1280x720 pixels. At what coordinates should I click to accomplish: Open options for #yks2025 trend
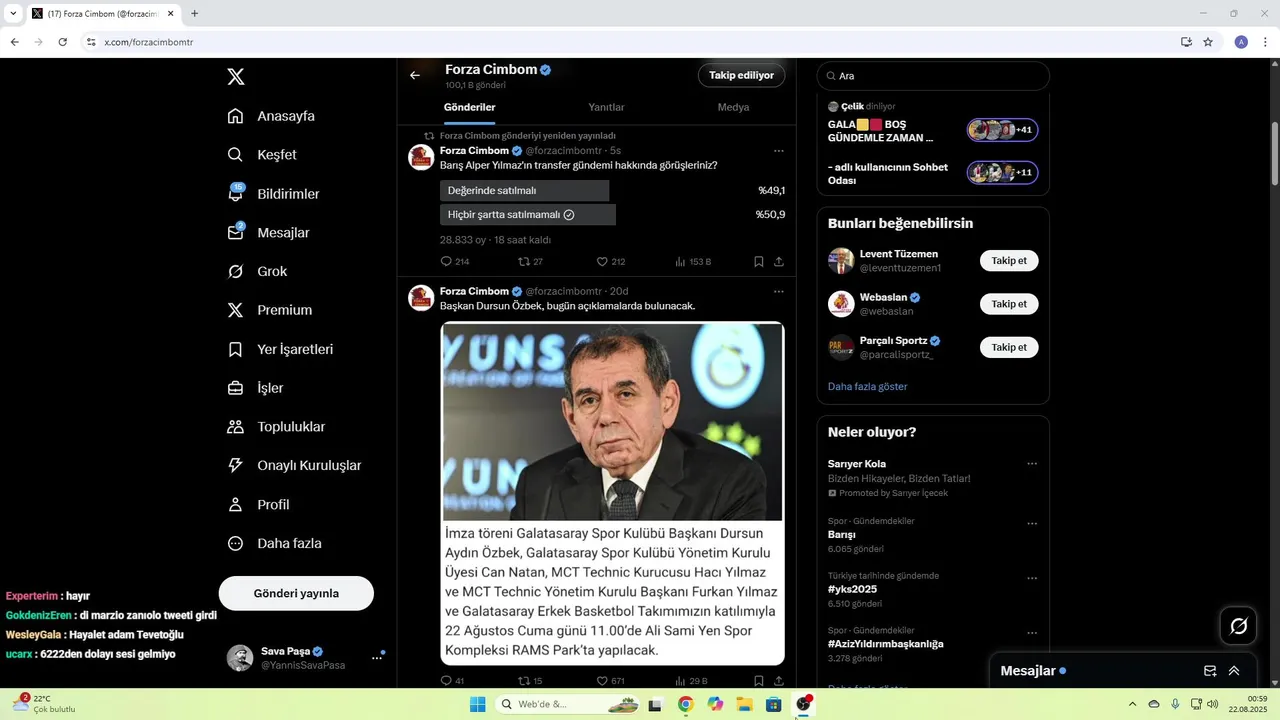click(1032, 579)
